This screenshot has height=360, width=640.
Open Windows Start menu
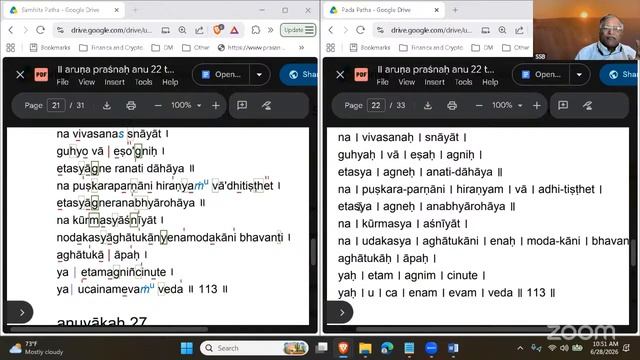[x=187, y=348]
